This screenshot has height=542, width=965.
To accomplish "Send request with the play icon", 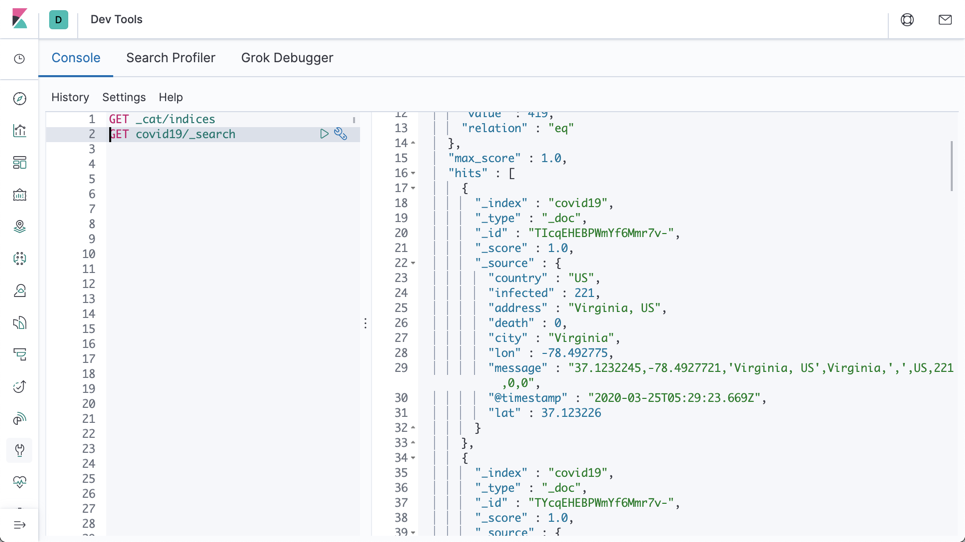I will click(x=324, y=134).
